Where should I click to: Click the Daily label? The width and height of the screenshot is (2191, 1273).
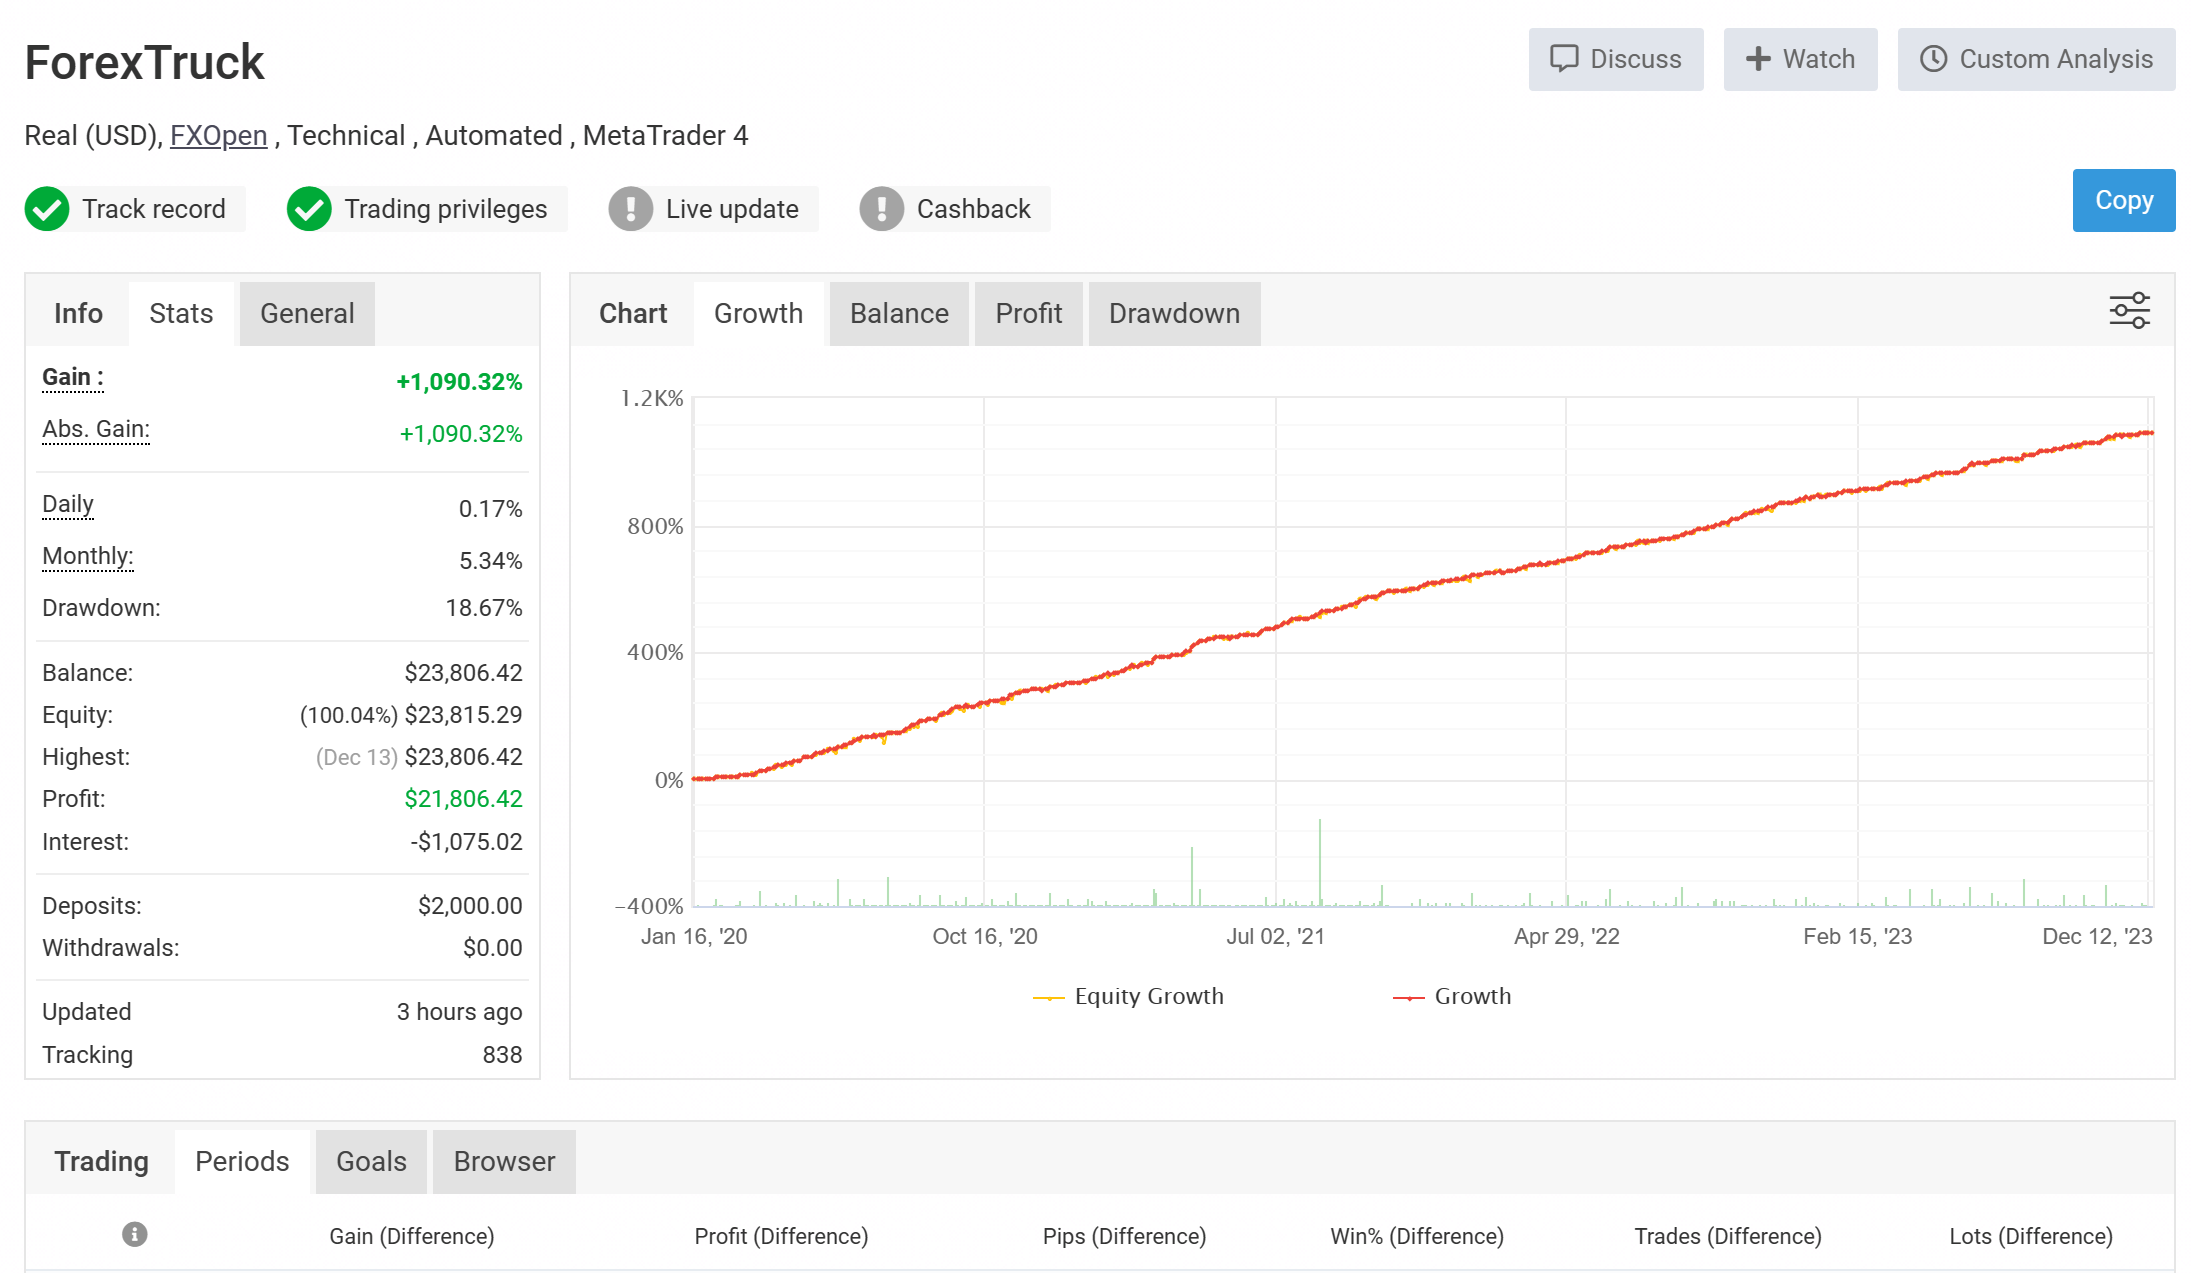tap(68, 504)
